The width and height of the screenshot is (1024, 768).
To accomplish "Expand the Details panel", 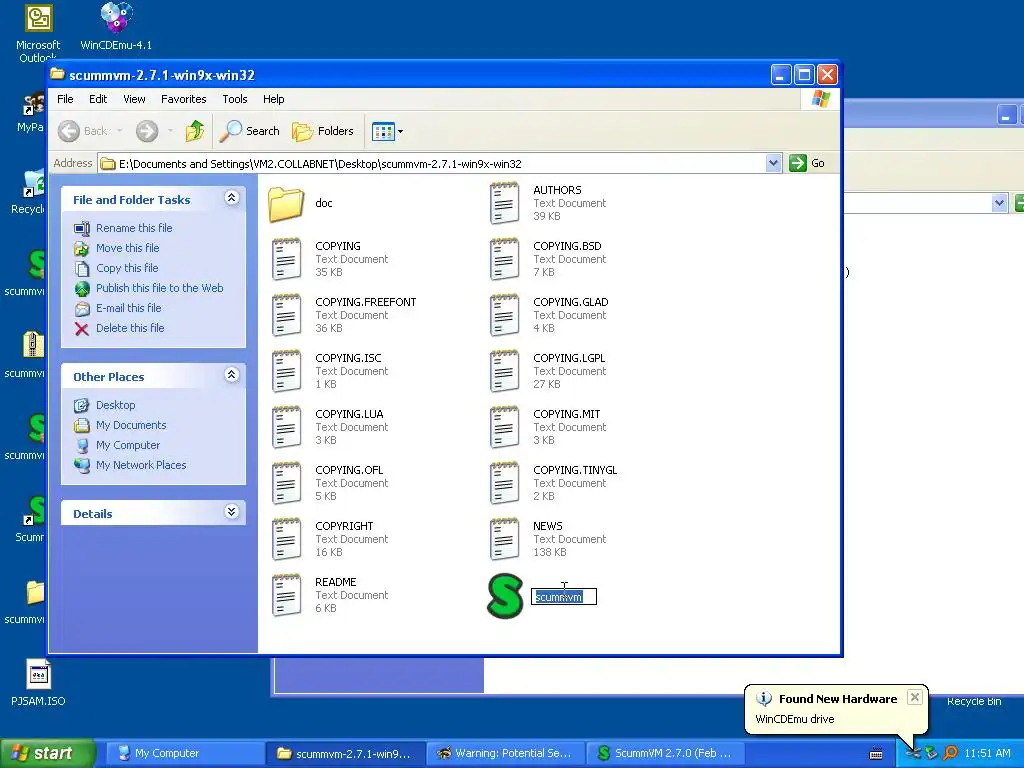I will coord(232,511).
